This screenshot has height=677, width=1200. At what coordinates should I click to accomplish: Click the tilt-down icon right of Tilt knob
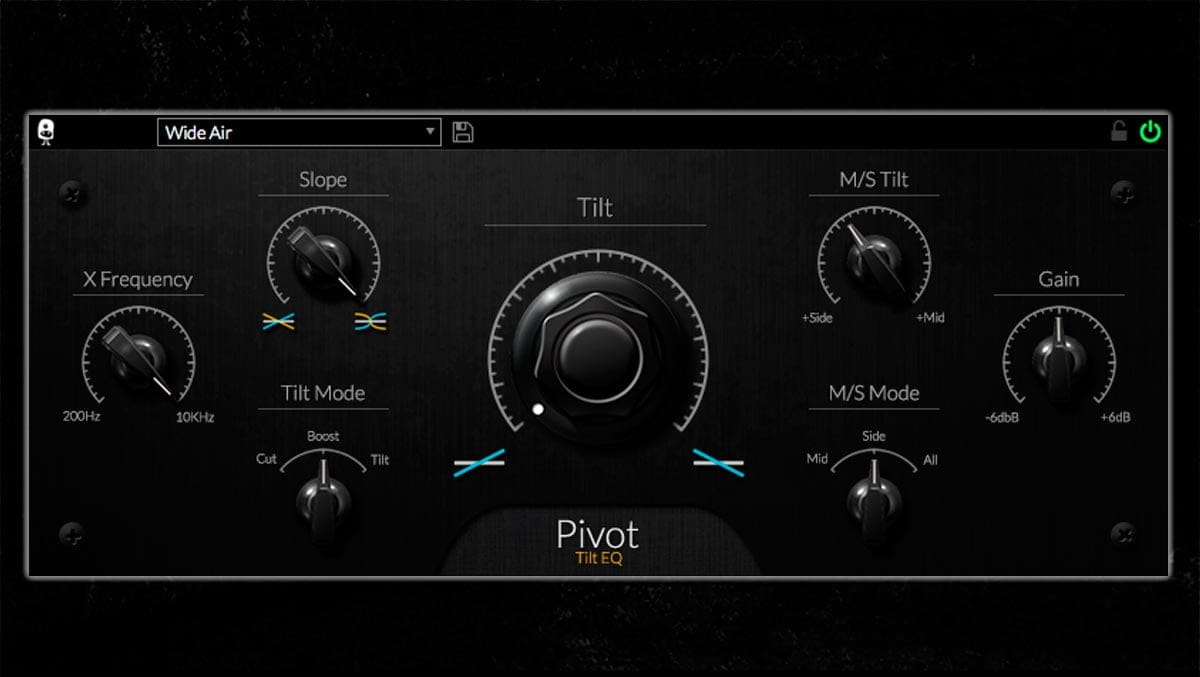point(719,462)
